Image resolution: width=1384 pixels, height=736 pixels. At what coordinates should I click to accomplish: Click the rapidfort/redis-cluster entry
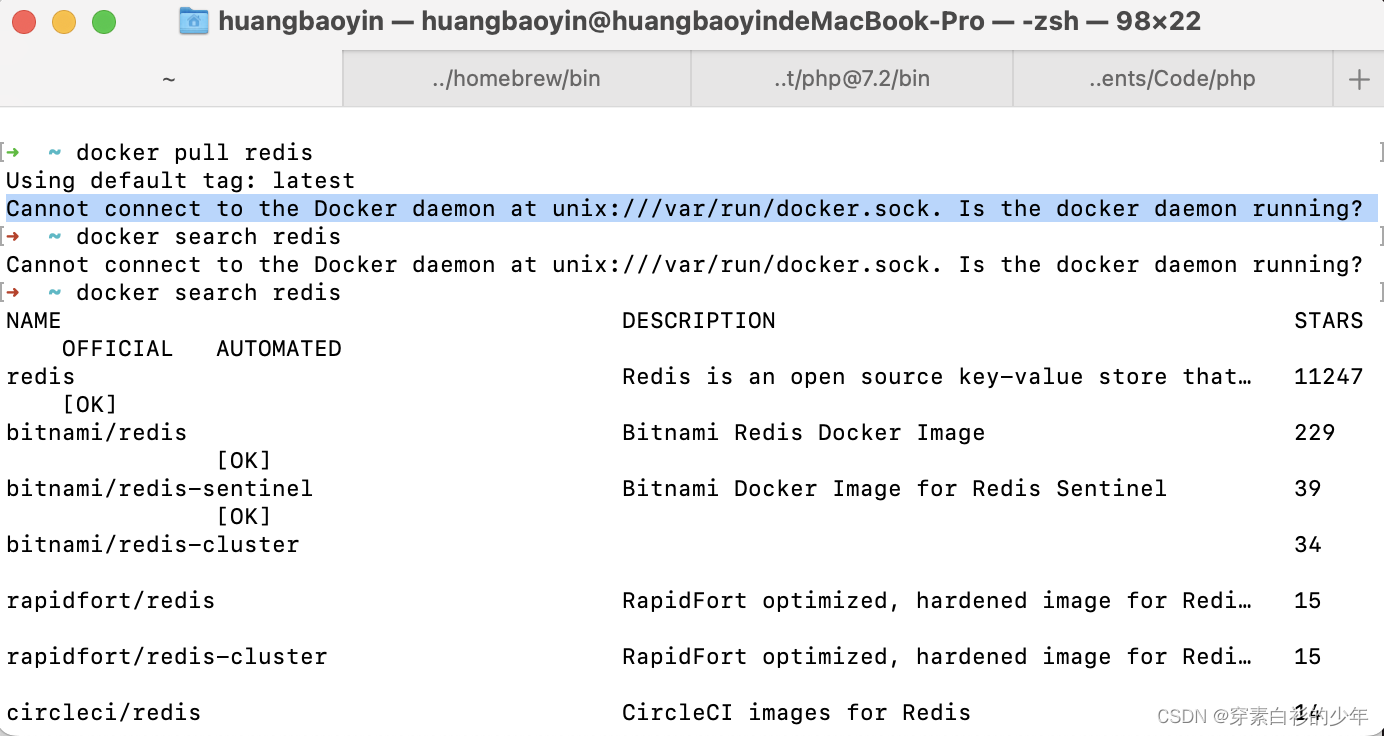pos(167,656)
